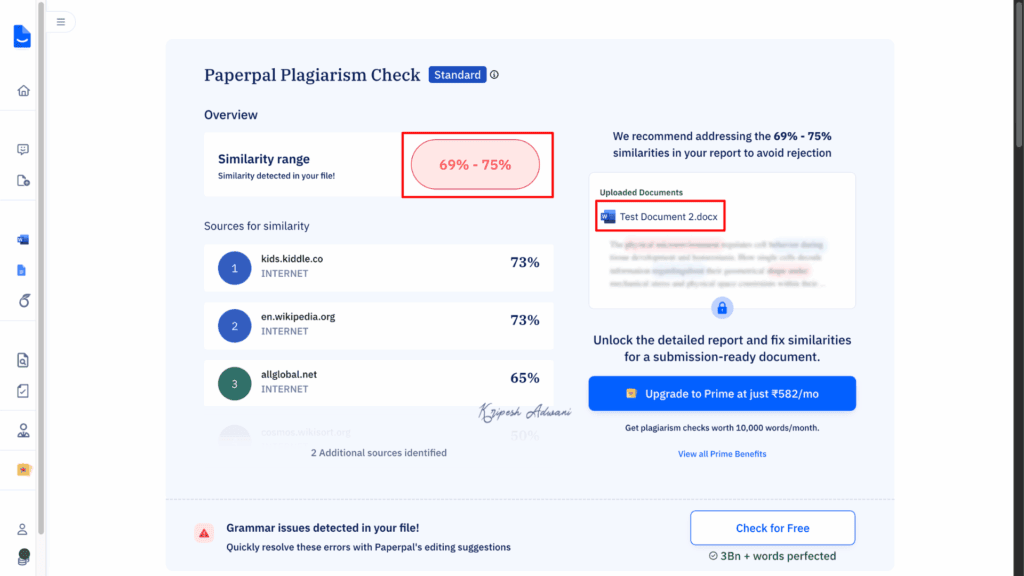Image resolution: width=1024 pixels, height=576 pixels.
Task: Select the Standard plan badge
Action: [x=457, y=74]
